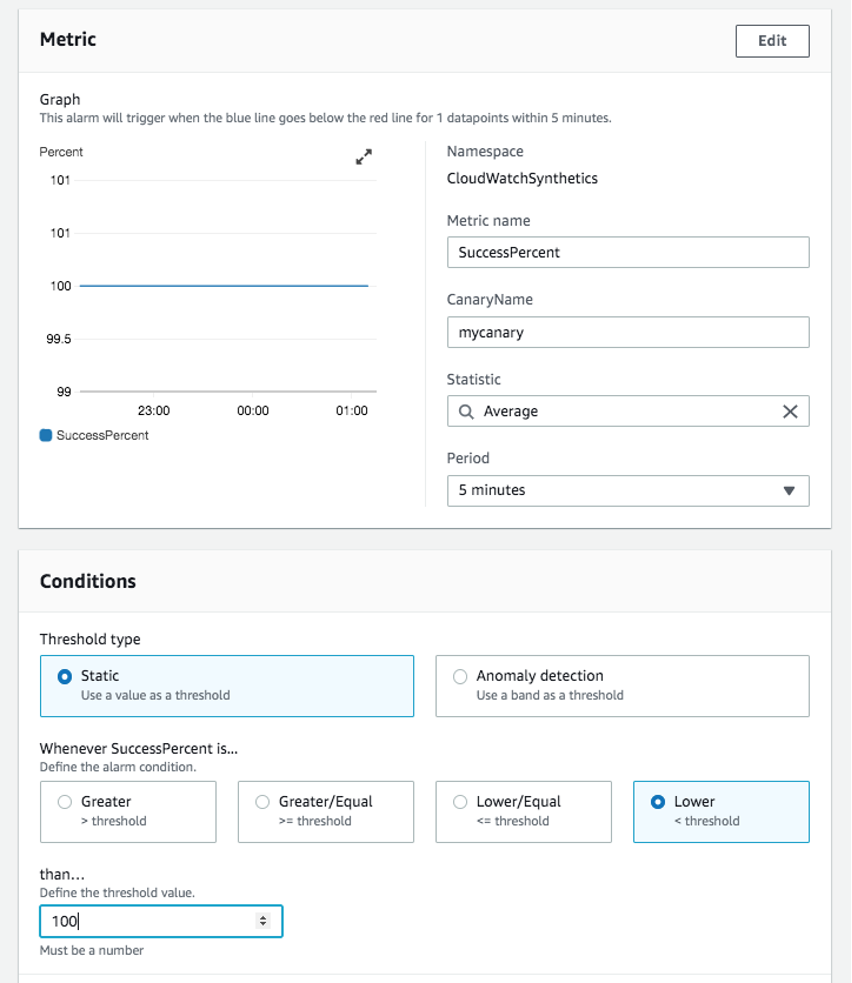The image size is (852, 983).
Task: Choose the Lower/Equal threshold condition
Action: tap(461, 801)
